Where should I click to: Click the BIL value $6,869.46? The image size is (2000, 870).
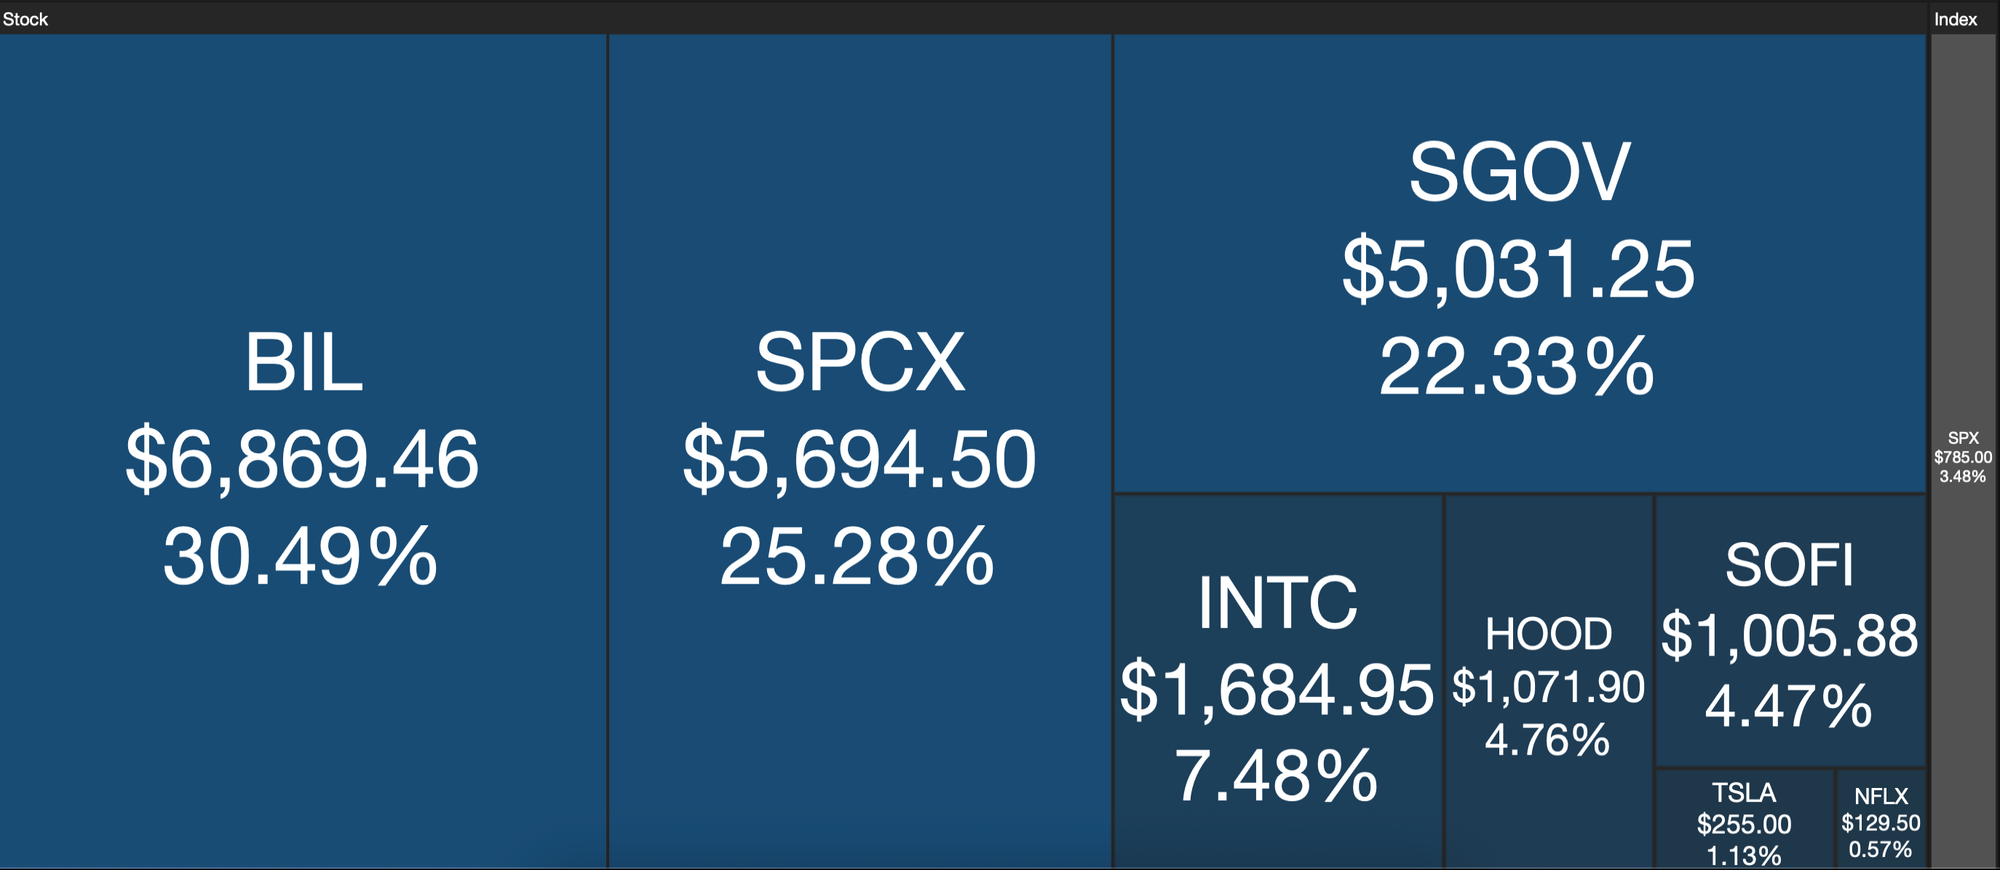(x=302, y=459)
